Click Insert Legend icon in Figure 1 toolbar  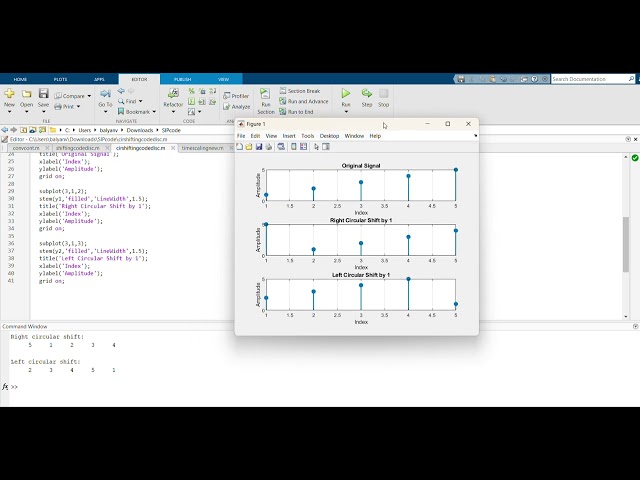click(x=303, y=147)
